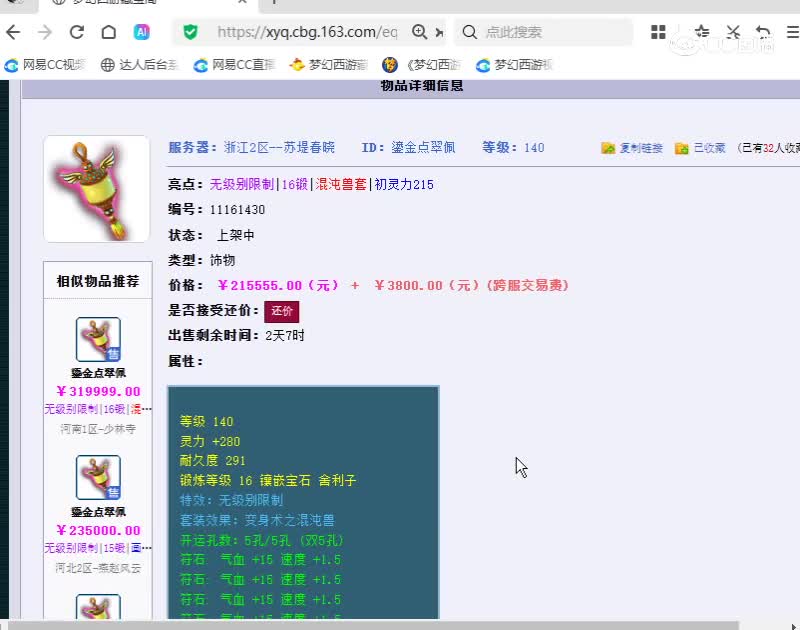800x630 pixels.
Task: Open similar item thumbnail priced ¥319999.00
Action: 98,339
